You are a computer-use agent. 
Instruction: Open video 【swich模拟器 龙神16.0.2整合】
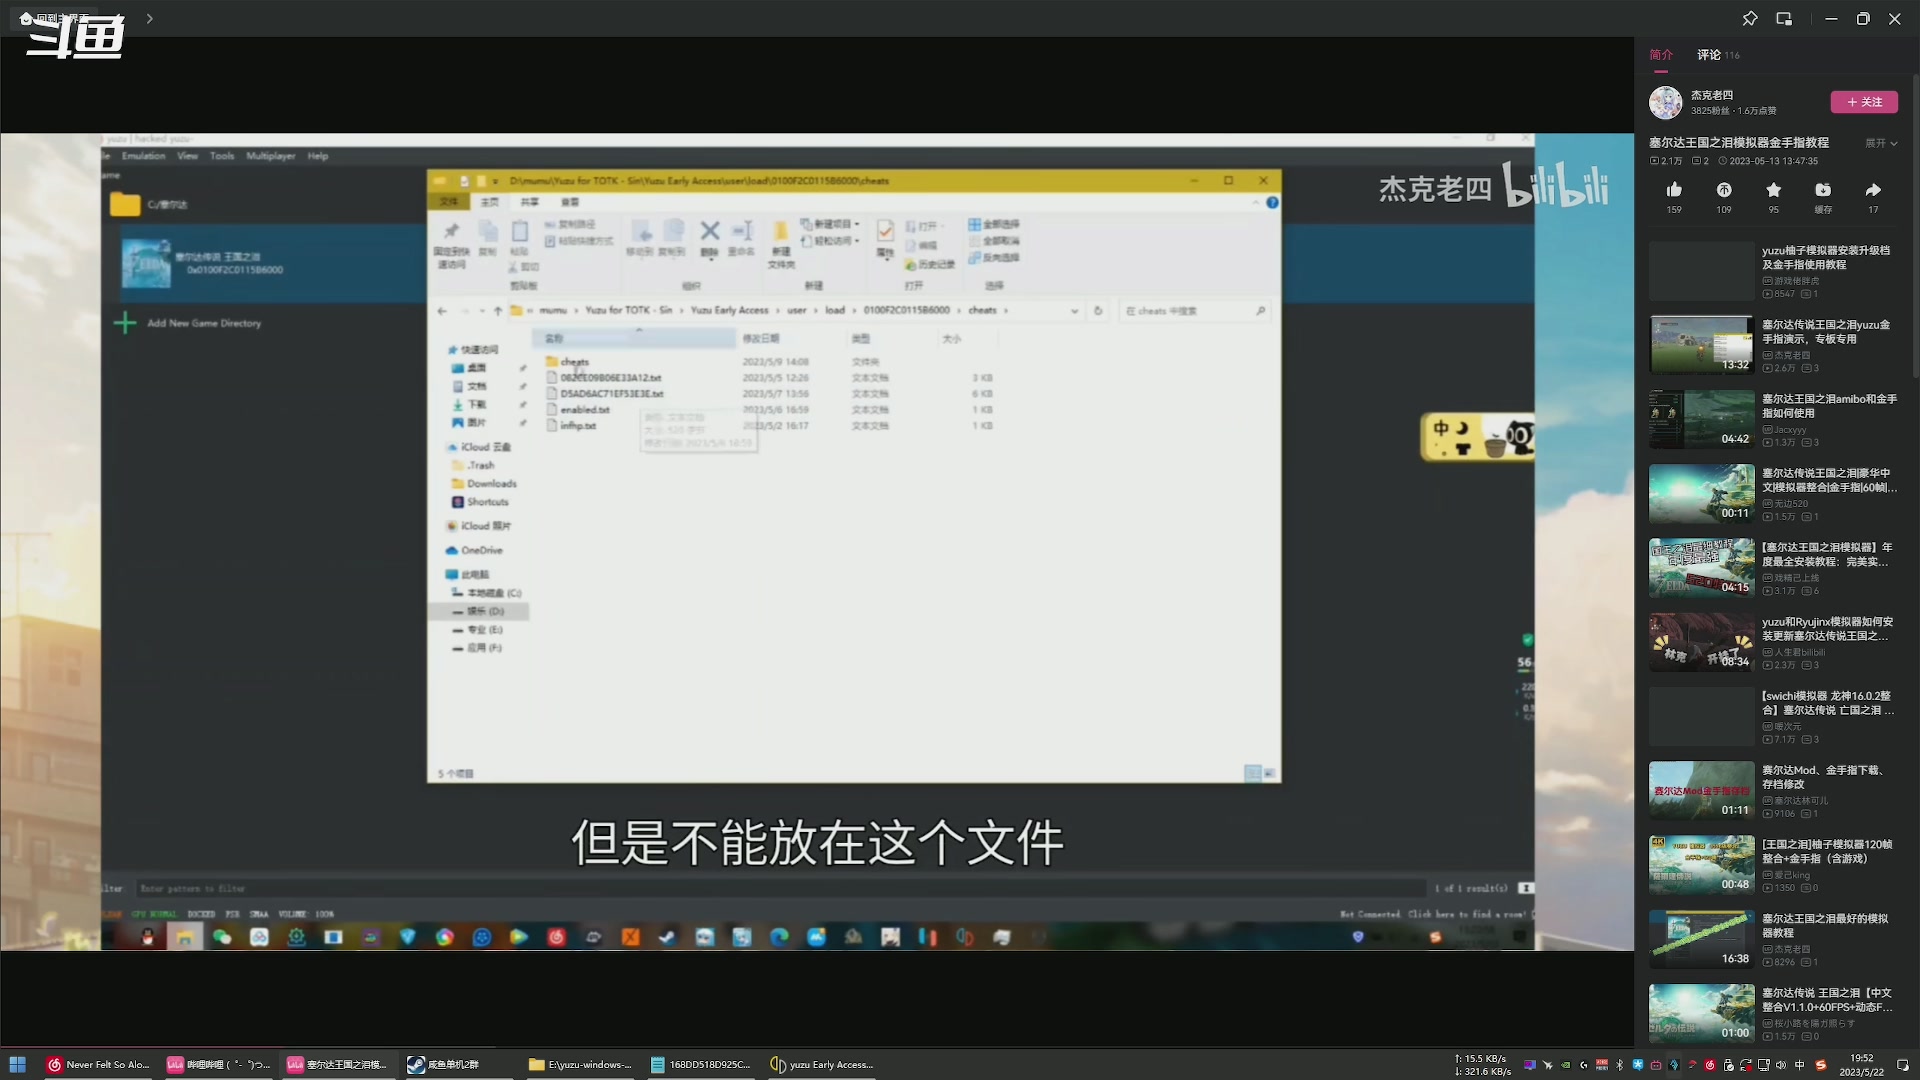(1828, 703)
